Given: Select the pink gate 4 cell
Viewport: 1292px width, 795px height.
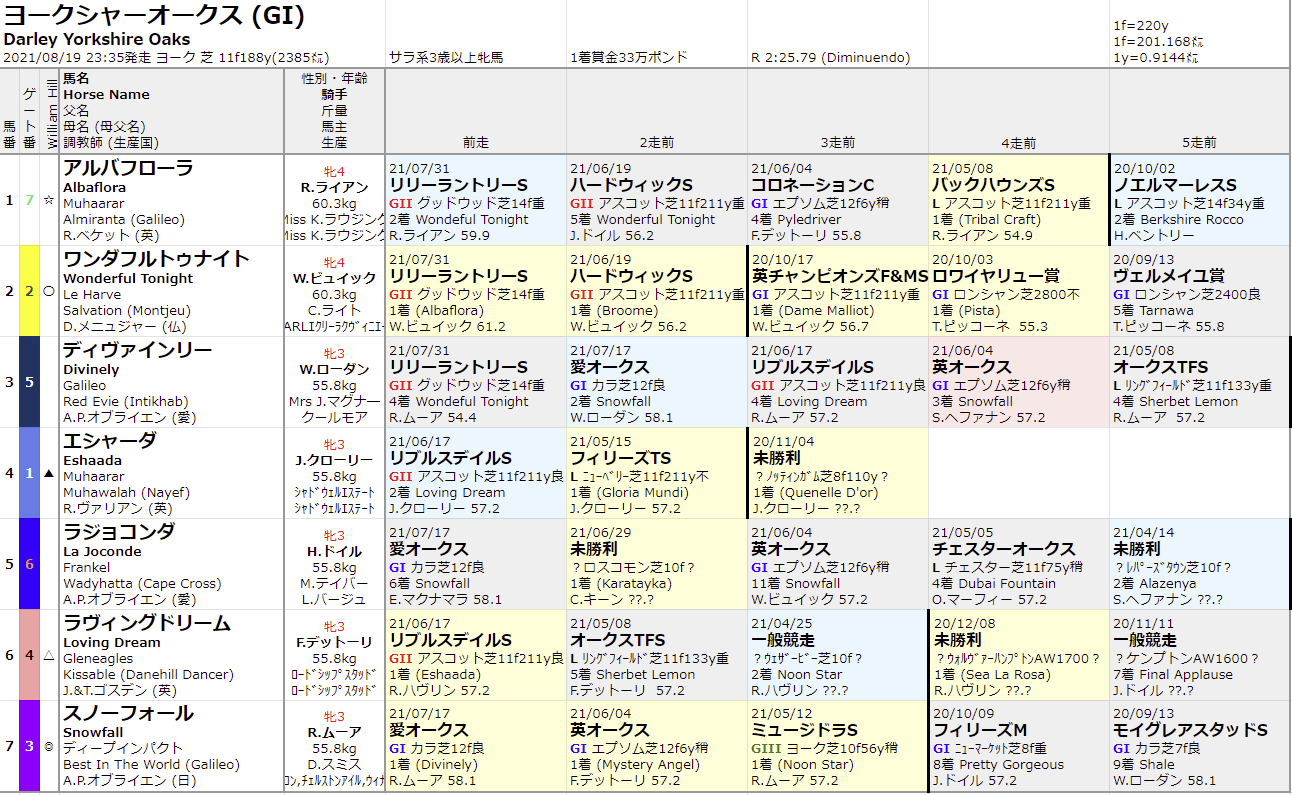Looking at the screenshot, I should [x=29, y=655].
